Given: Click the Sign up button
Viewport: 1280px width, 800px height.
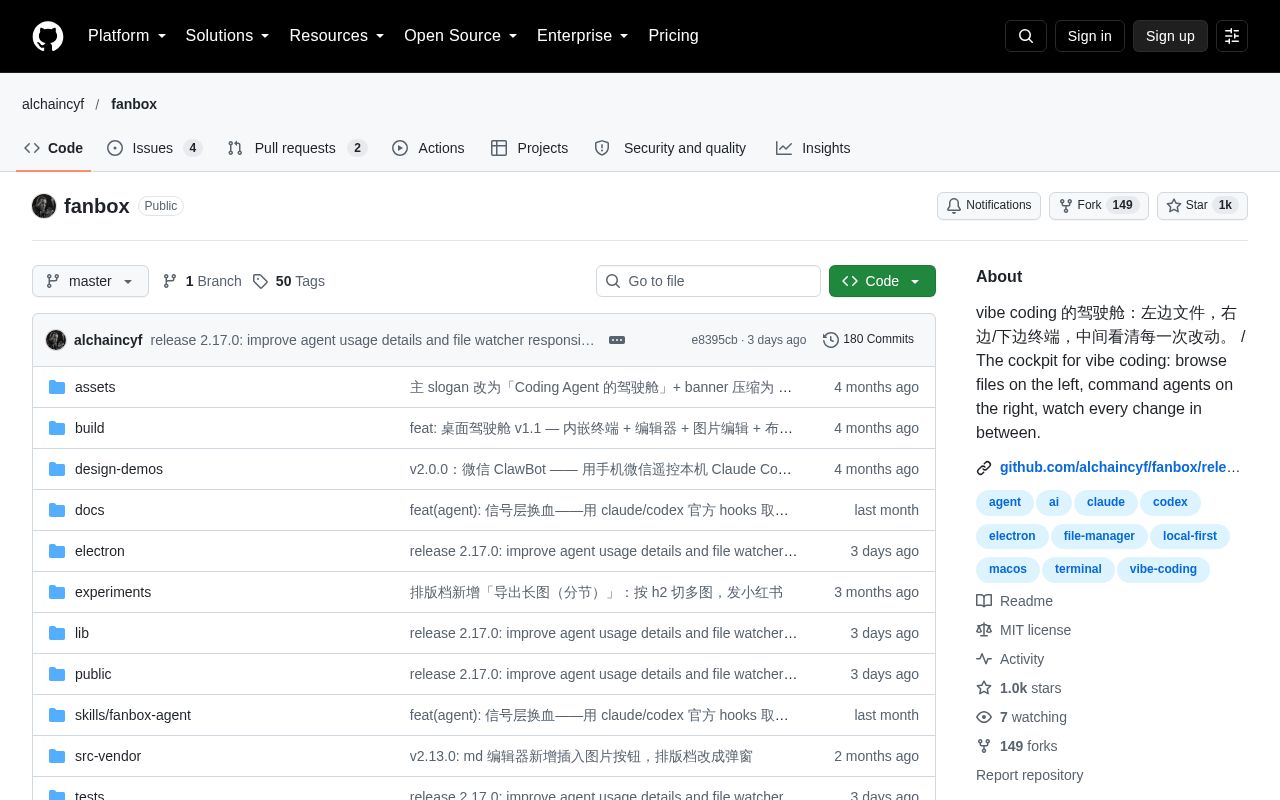Looking at the screenshot, I should (1170, 36).
